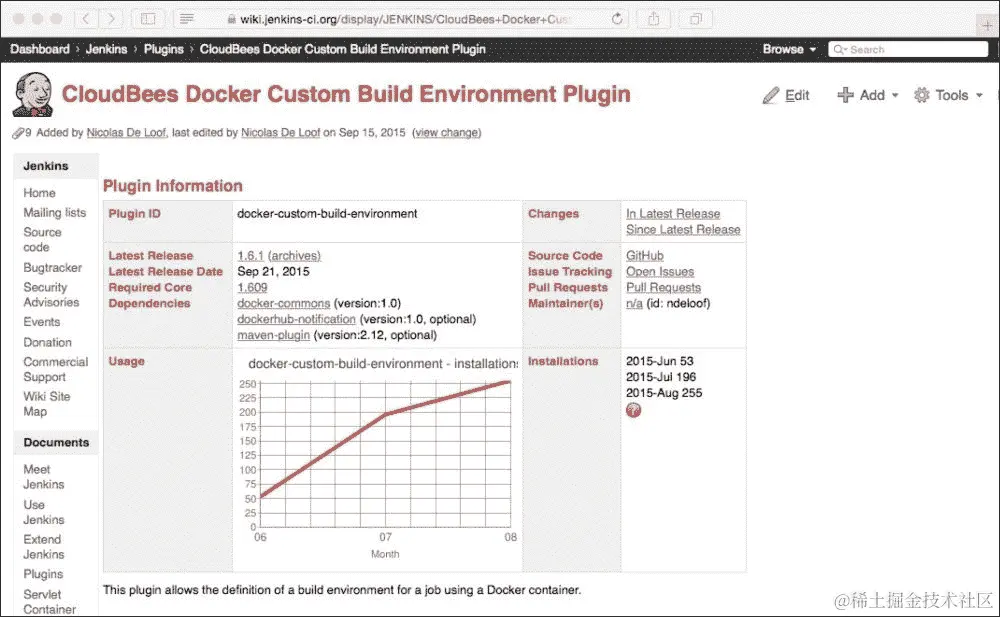The height and width of the screenshot is (617, 1000).
Task: Open Events sidebar link
Action: click(x=41, y=322)
